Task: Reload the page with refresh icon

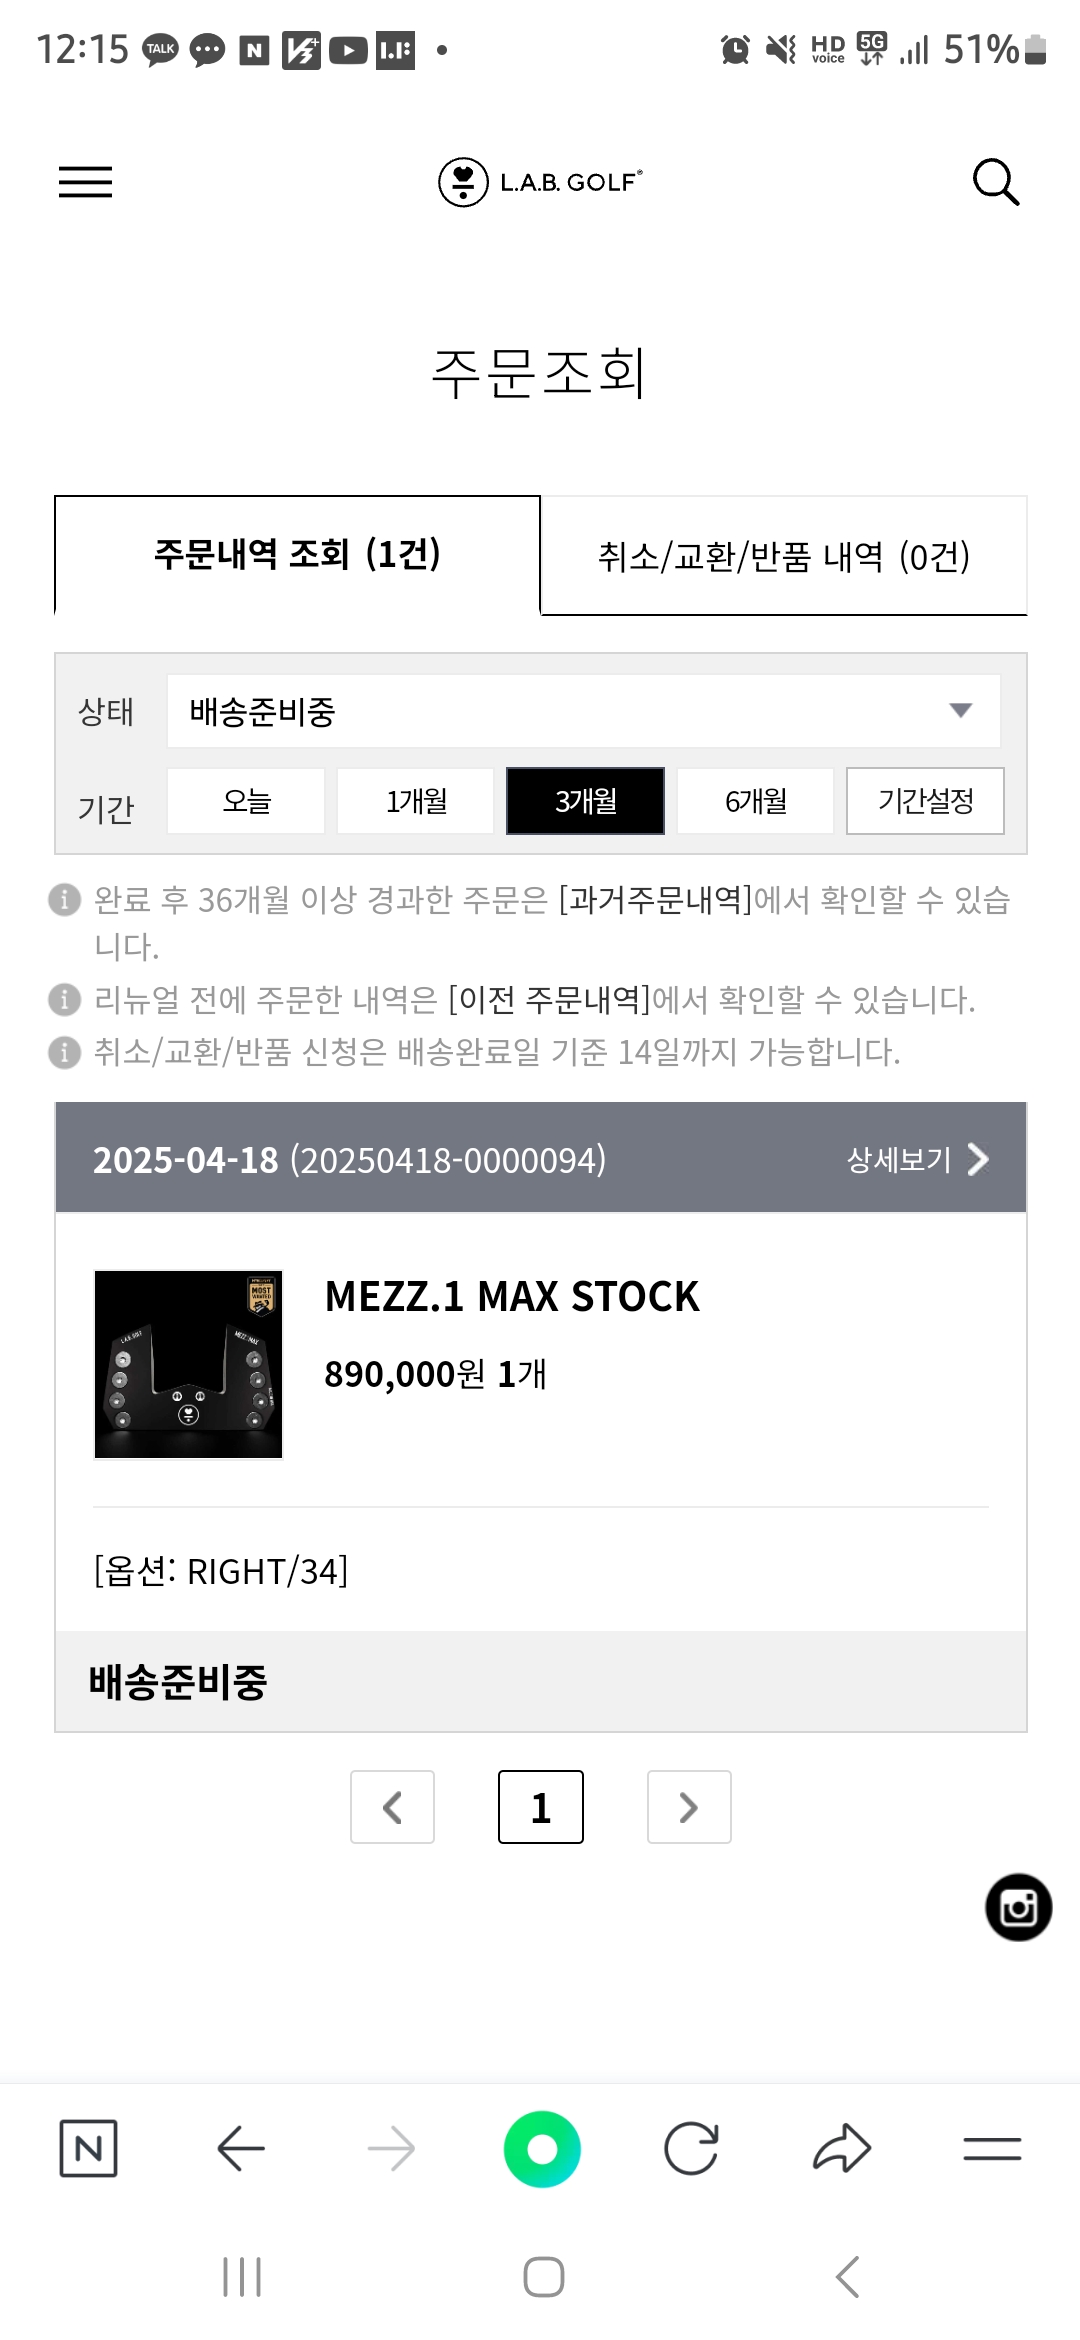Action: coord(691,2148)
